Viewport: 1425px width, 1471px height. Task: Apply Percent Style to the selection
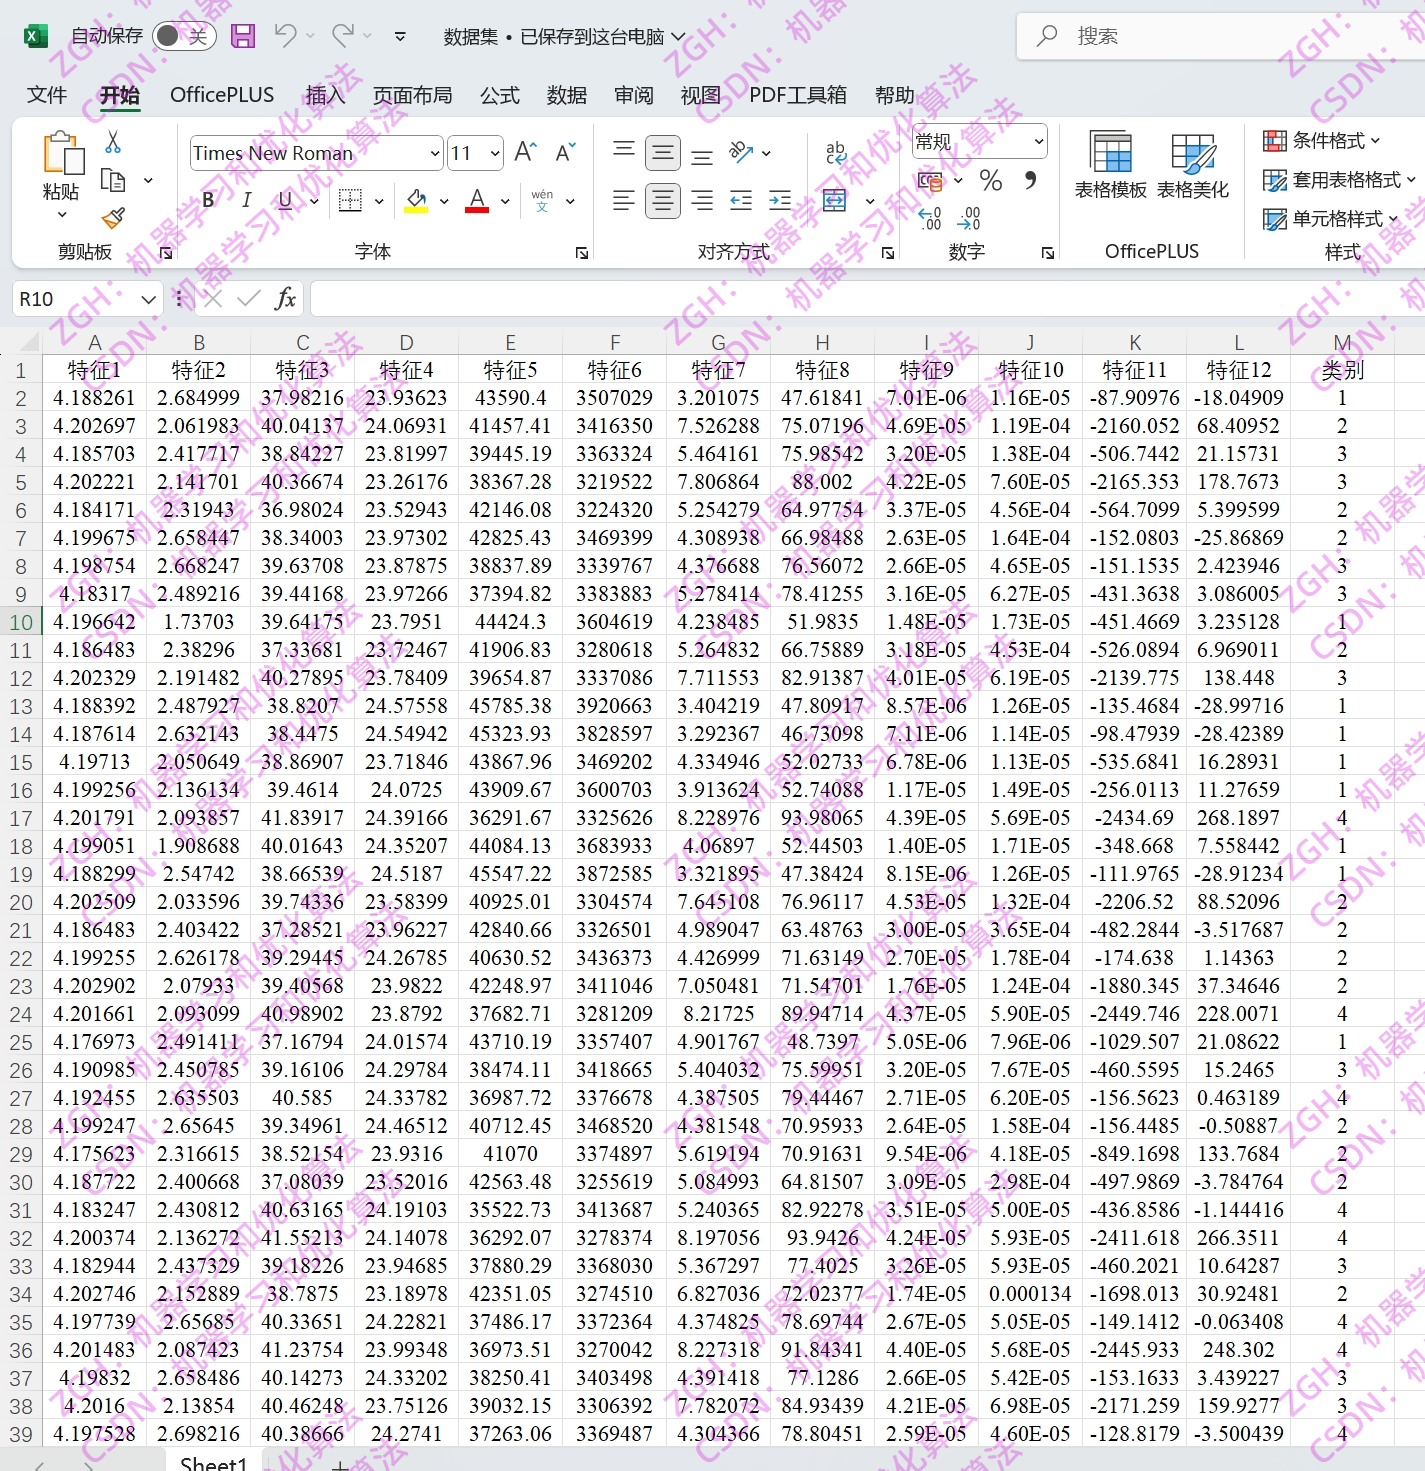click(x=991, y=182)
